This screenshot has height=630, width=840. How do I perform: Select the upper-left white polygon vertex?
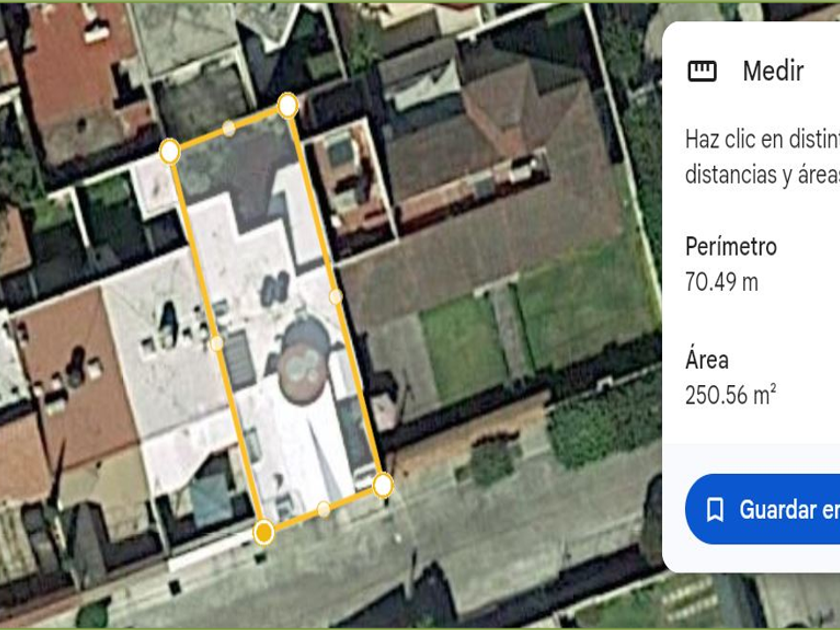pos(169,152)
